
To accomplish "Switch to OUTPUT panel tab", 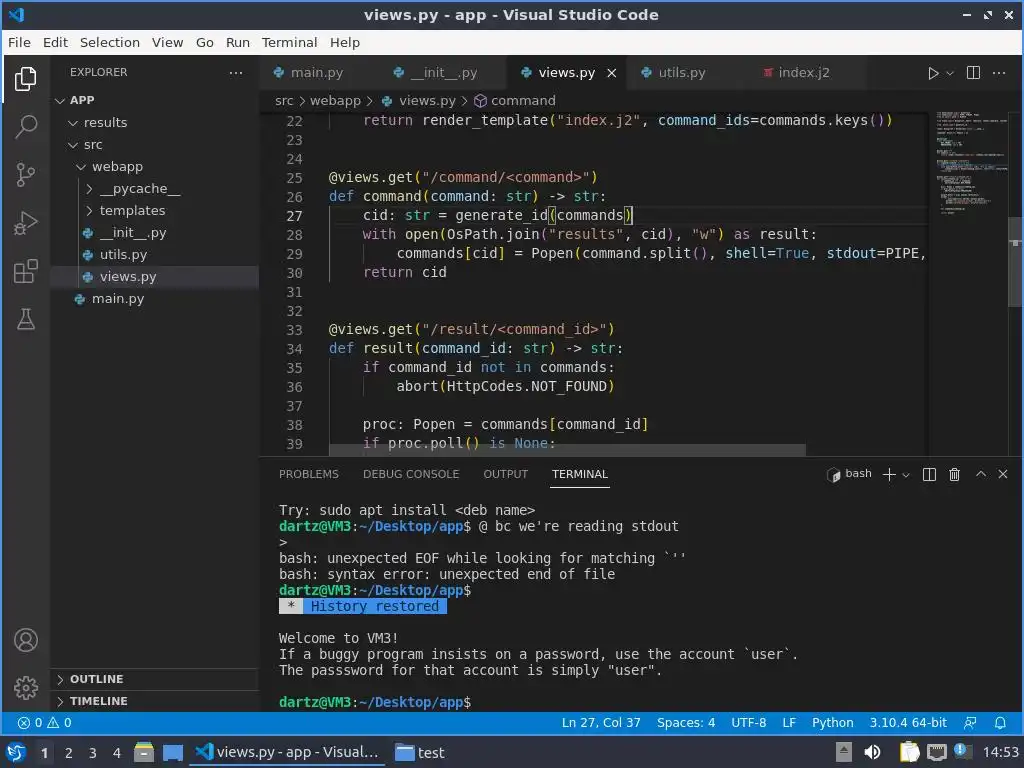I will tap(505, 474).
